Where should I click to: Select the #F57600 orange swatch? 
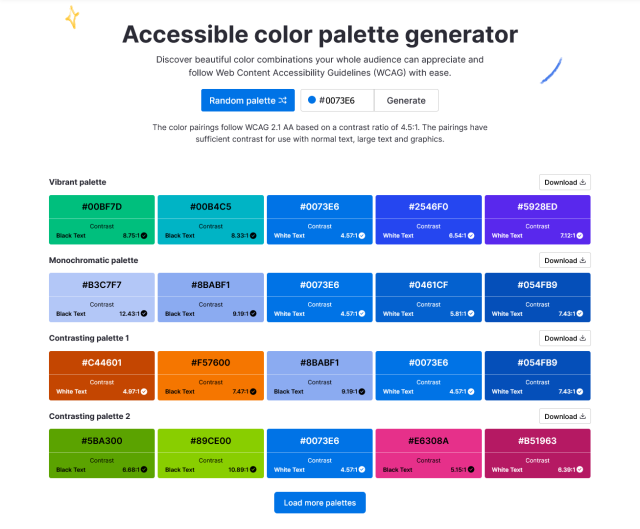211,376
